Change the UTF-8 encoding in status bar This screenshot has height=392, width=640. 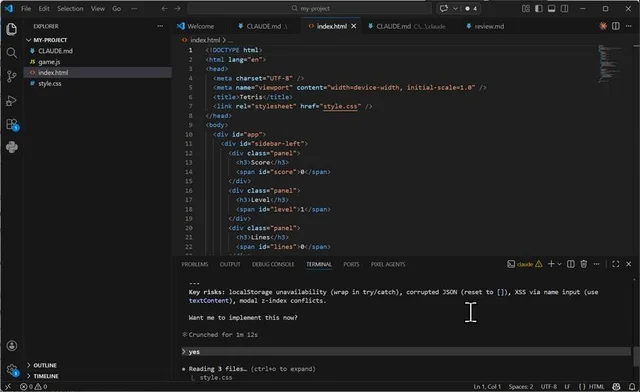click(549, 386)
